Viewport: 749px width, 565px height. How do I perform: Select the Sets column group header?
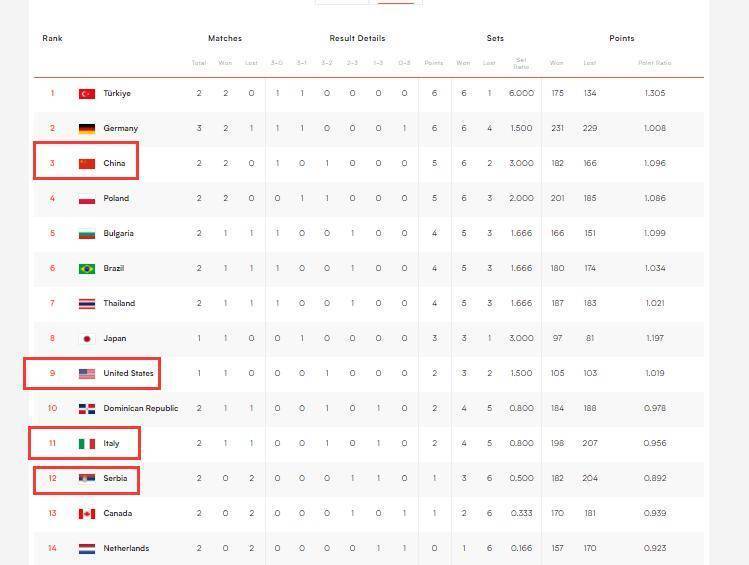(495, 38)
